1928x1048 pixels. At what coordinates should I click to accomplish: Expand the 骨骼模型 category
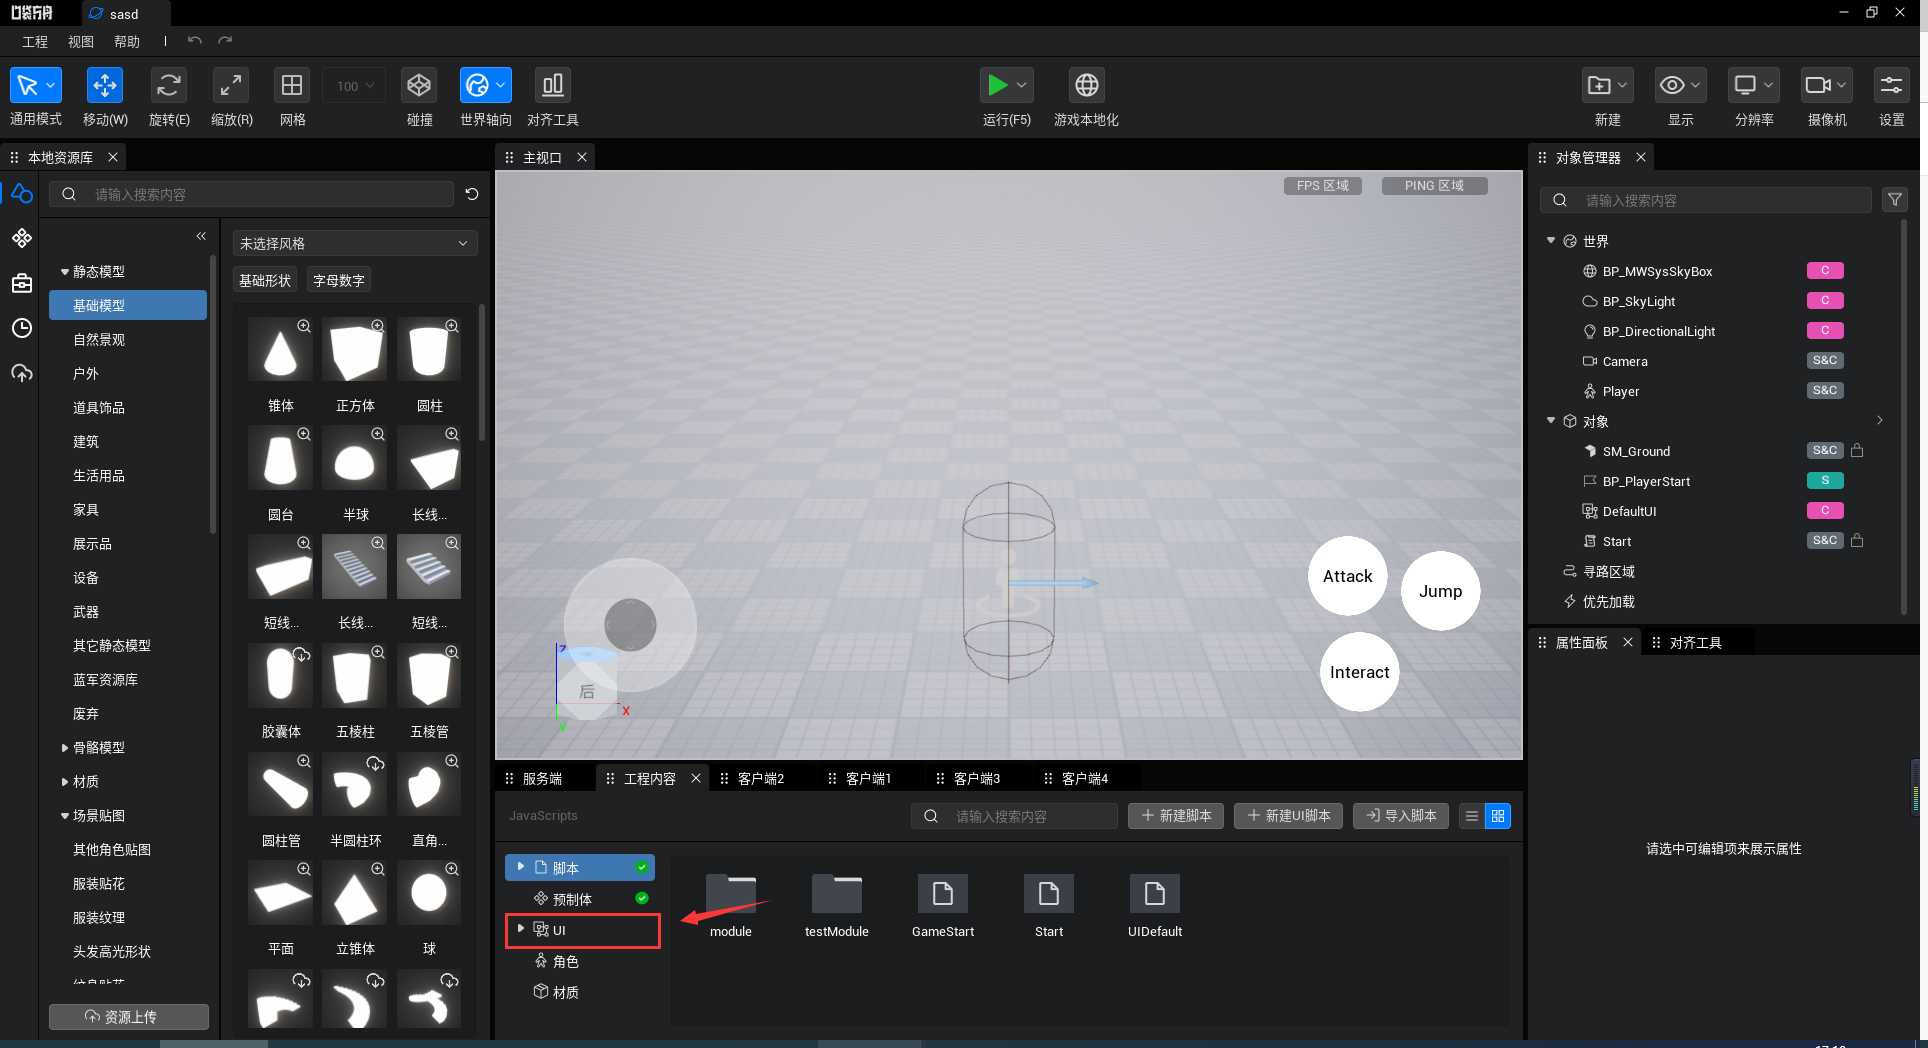coord(65,747)
